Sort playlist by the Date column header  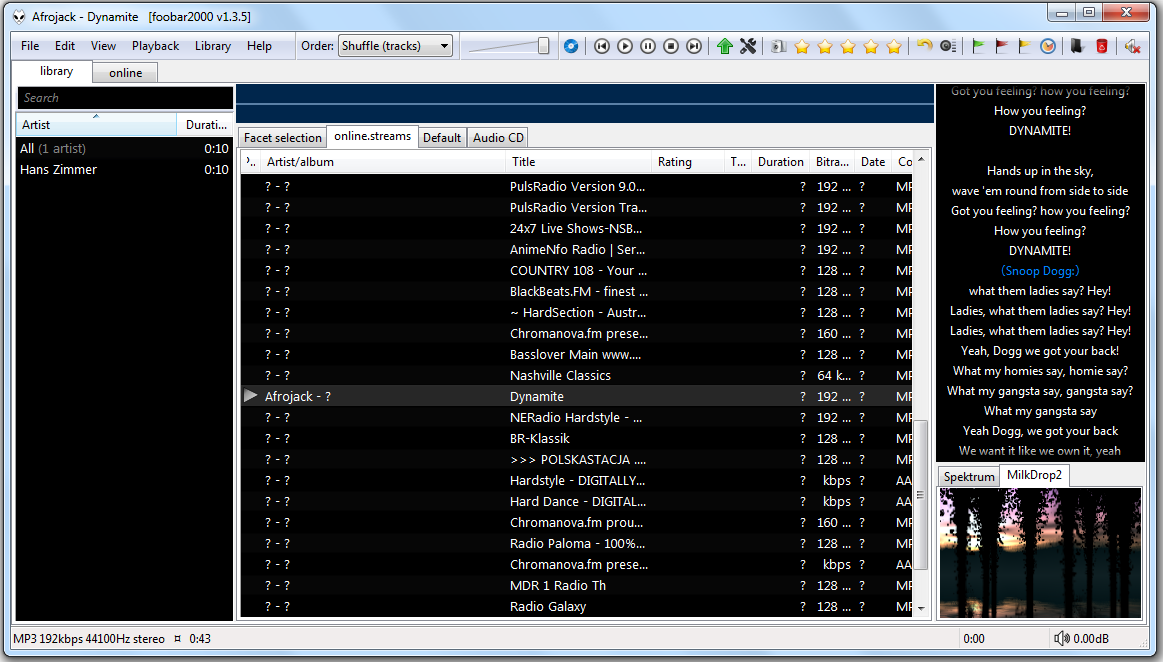pos(873,162)
